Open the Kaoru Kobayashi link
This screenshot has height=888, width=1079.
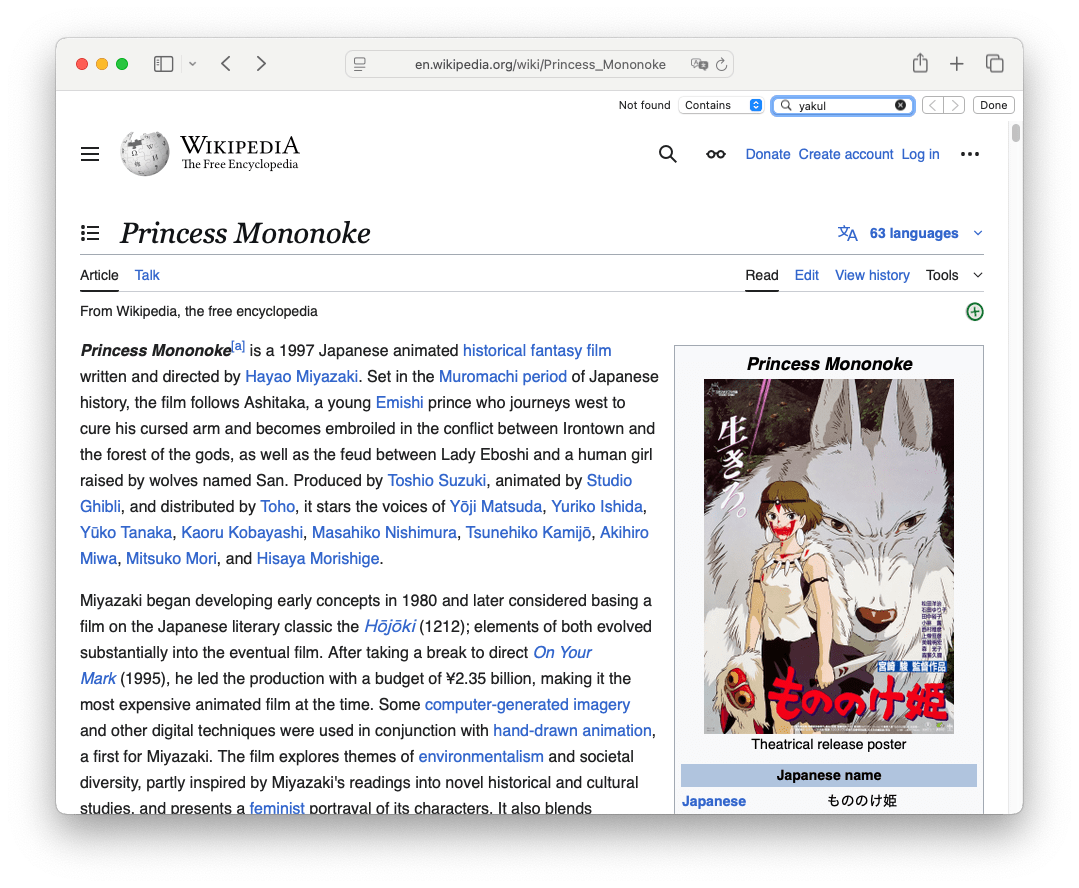click(242, 533)
